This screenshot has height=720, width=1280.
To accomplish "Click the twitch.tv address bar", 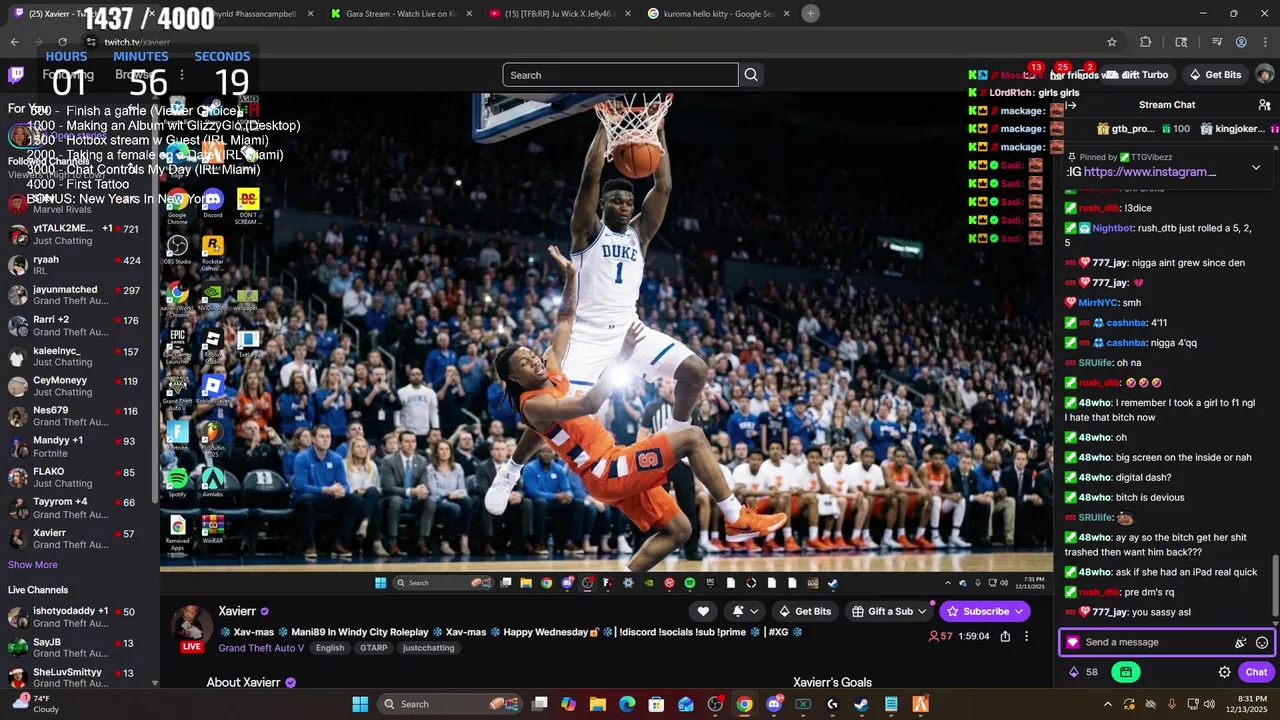I will (590, 42).
